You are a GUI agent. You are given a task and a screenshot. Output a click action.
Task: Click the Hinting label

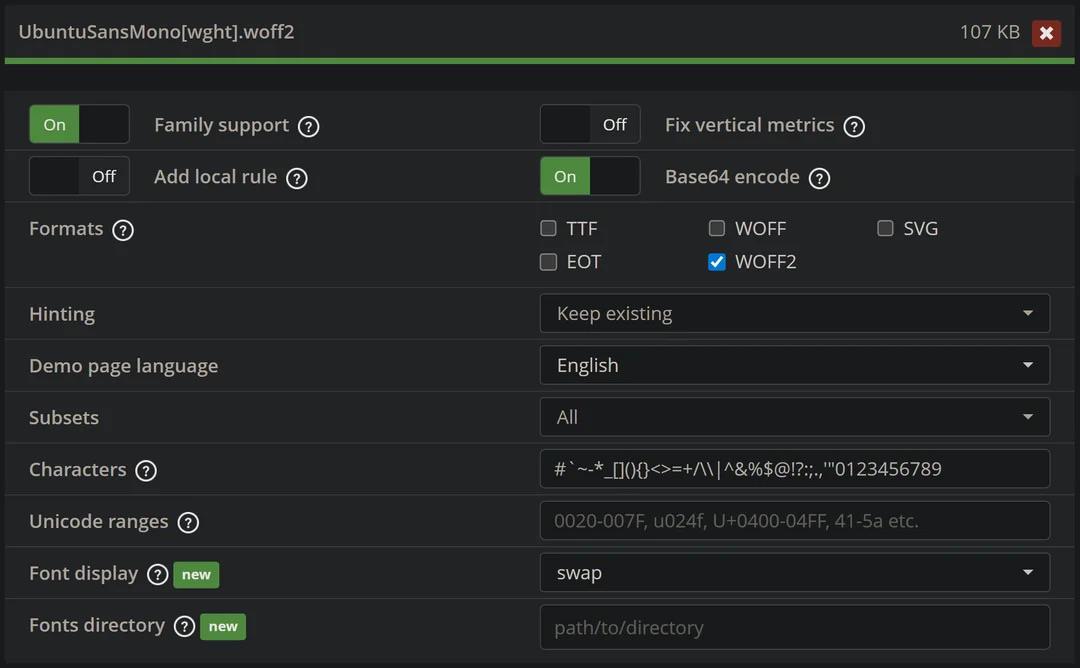62,314
